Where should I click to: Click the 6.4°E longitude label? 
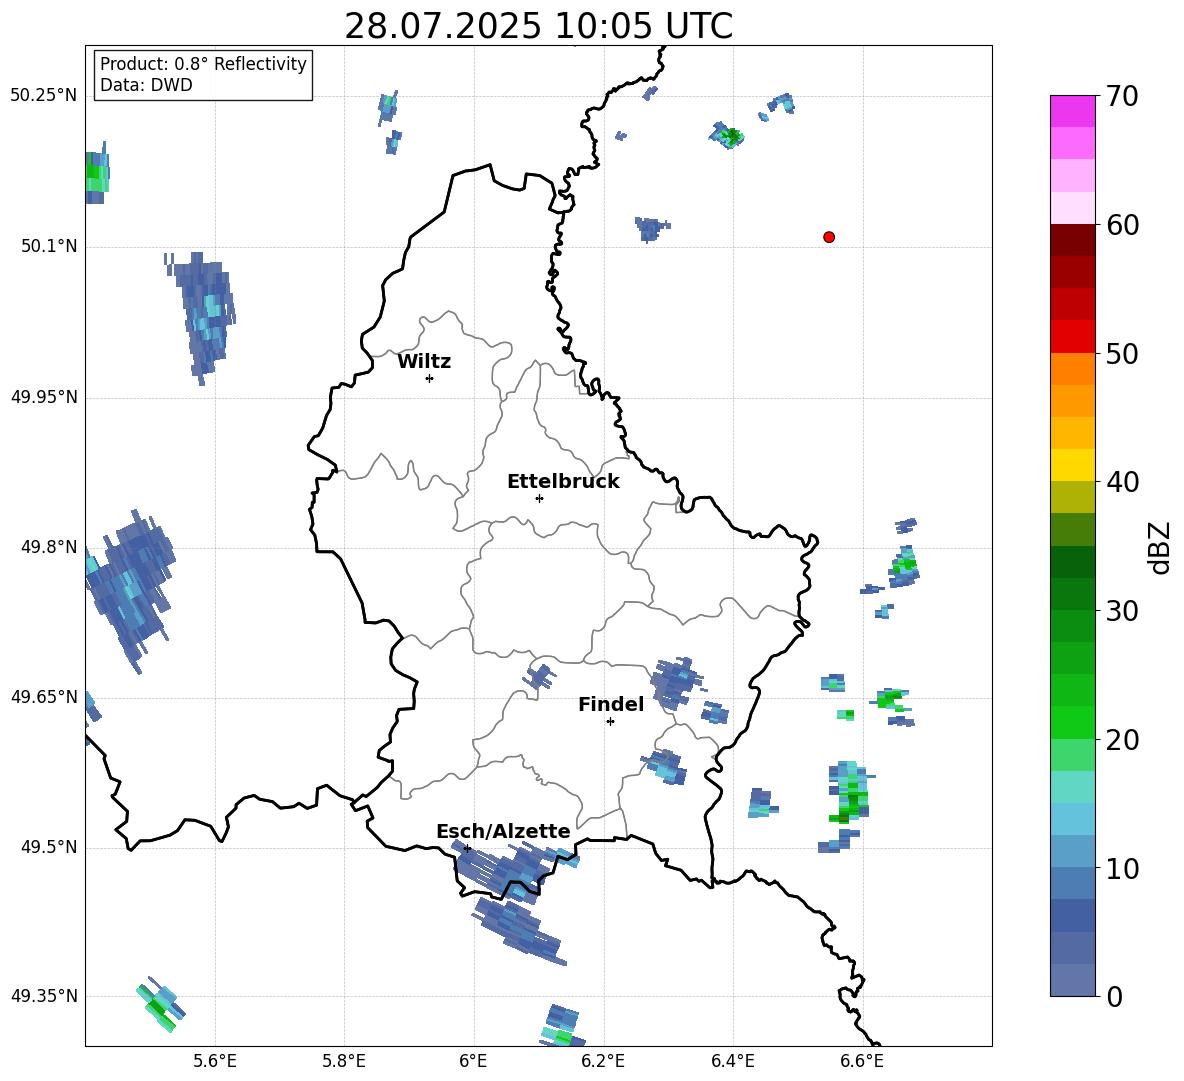[x=732, y=1061]
